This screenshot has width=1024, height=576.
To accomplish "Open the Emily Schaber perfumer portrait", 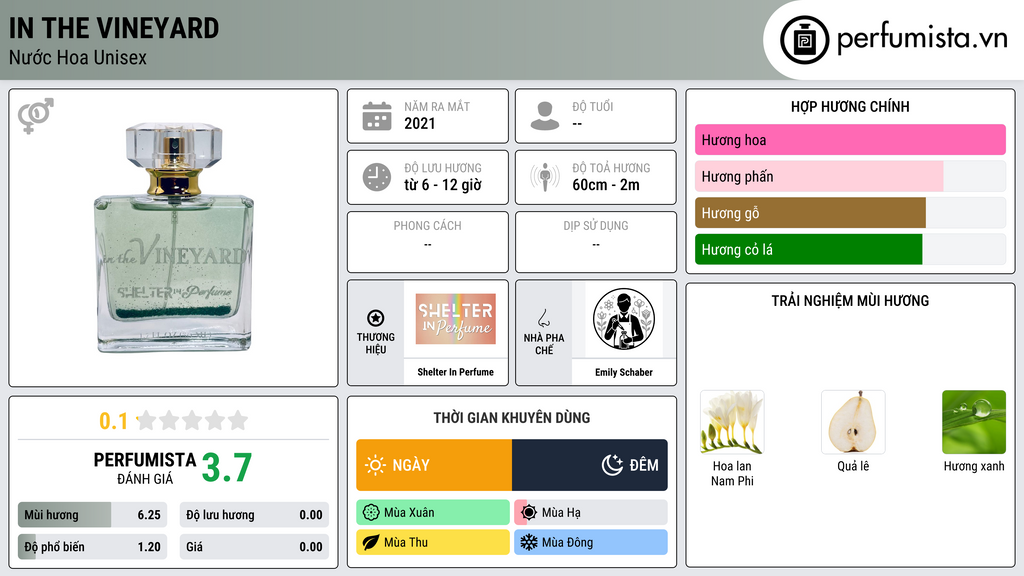I will (x=624, y=319).
